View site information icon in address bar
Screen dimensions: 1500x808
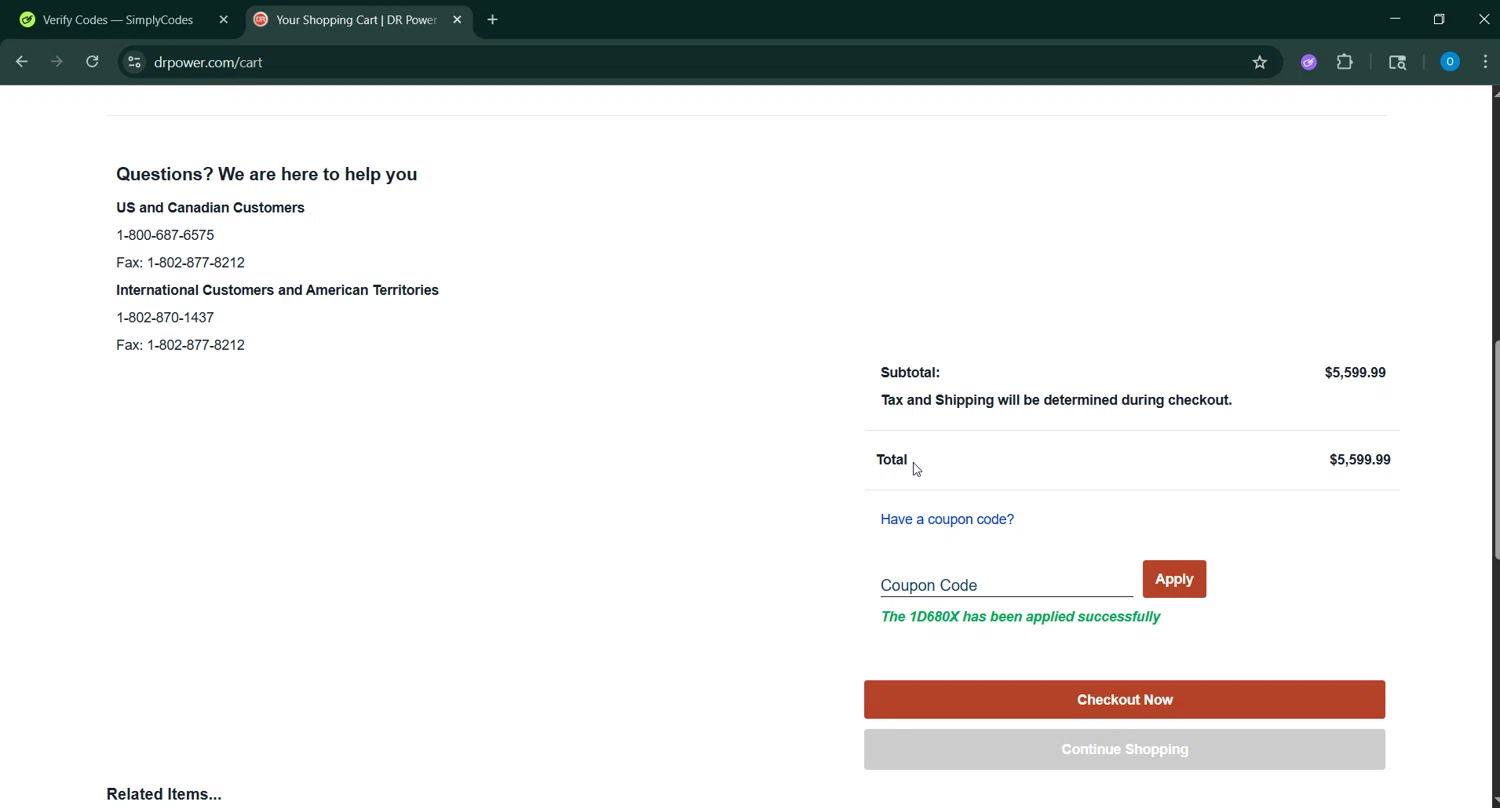(x=134, y=62)
